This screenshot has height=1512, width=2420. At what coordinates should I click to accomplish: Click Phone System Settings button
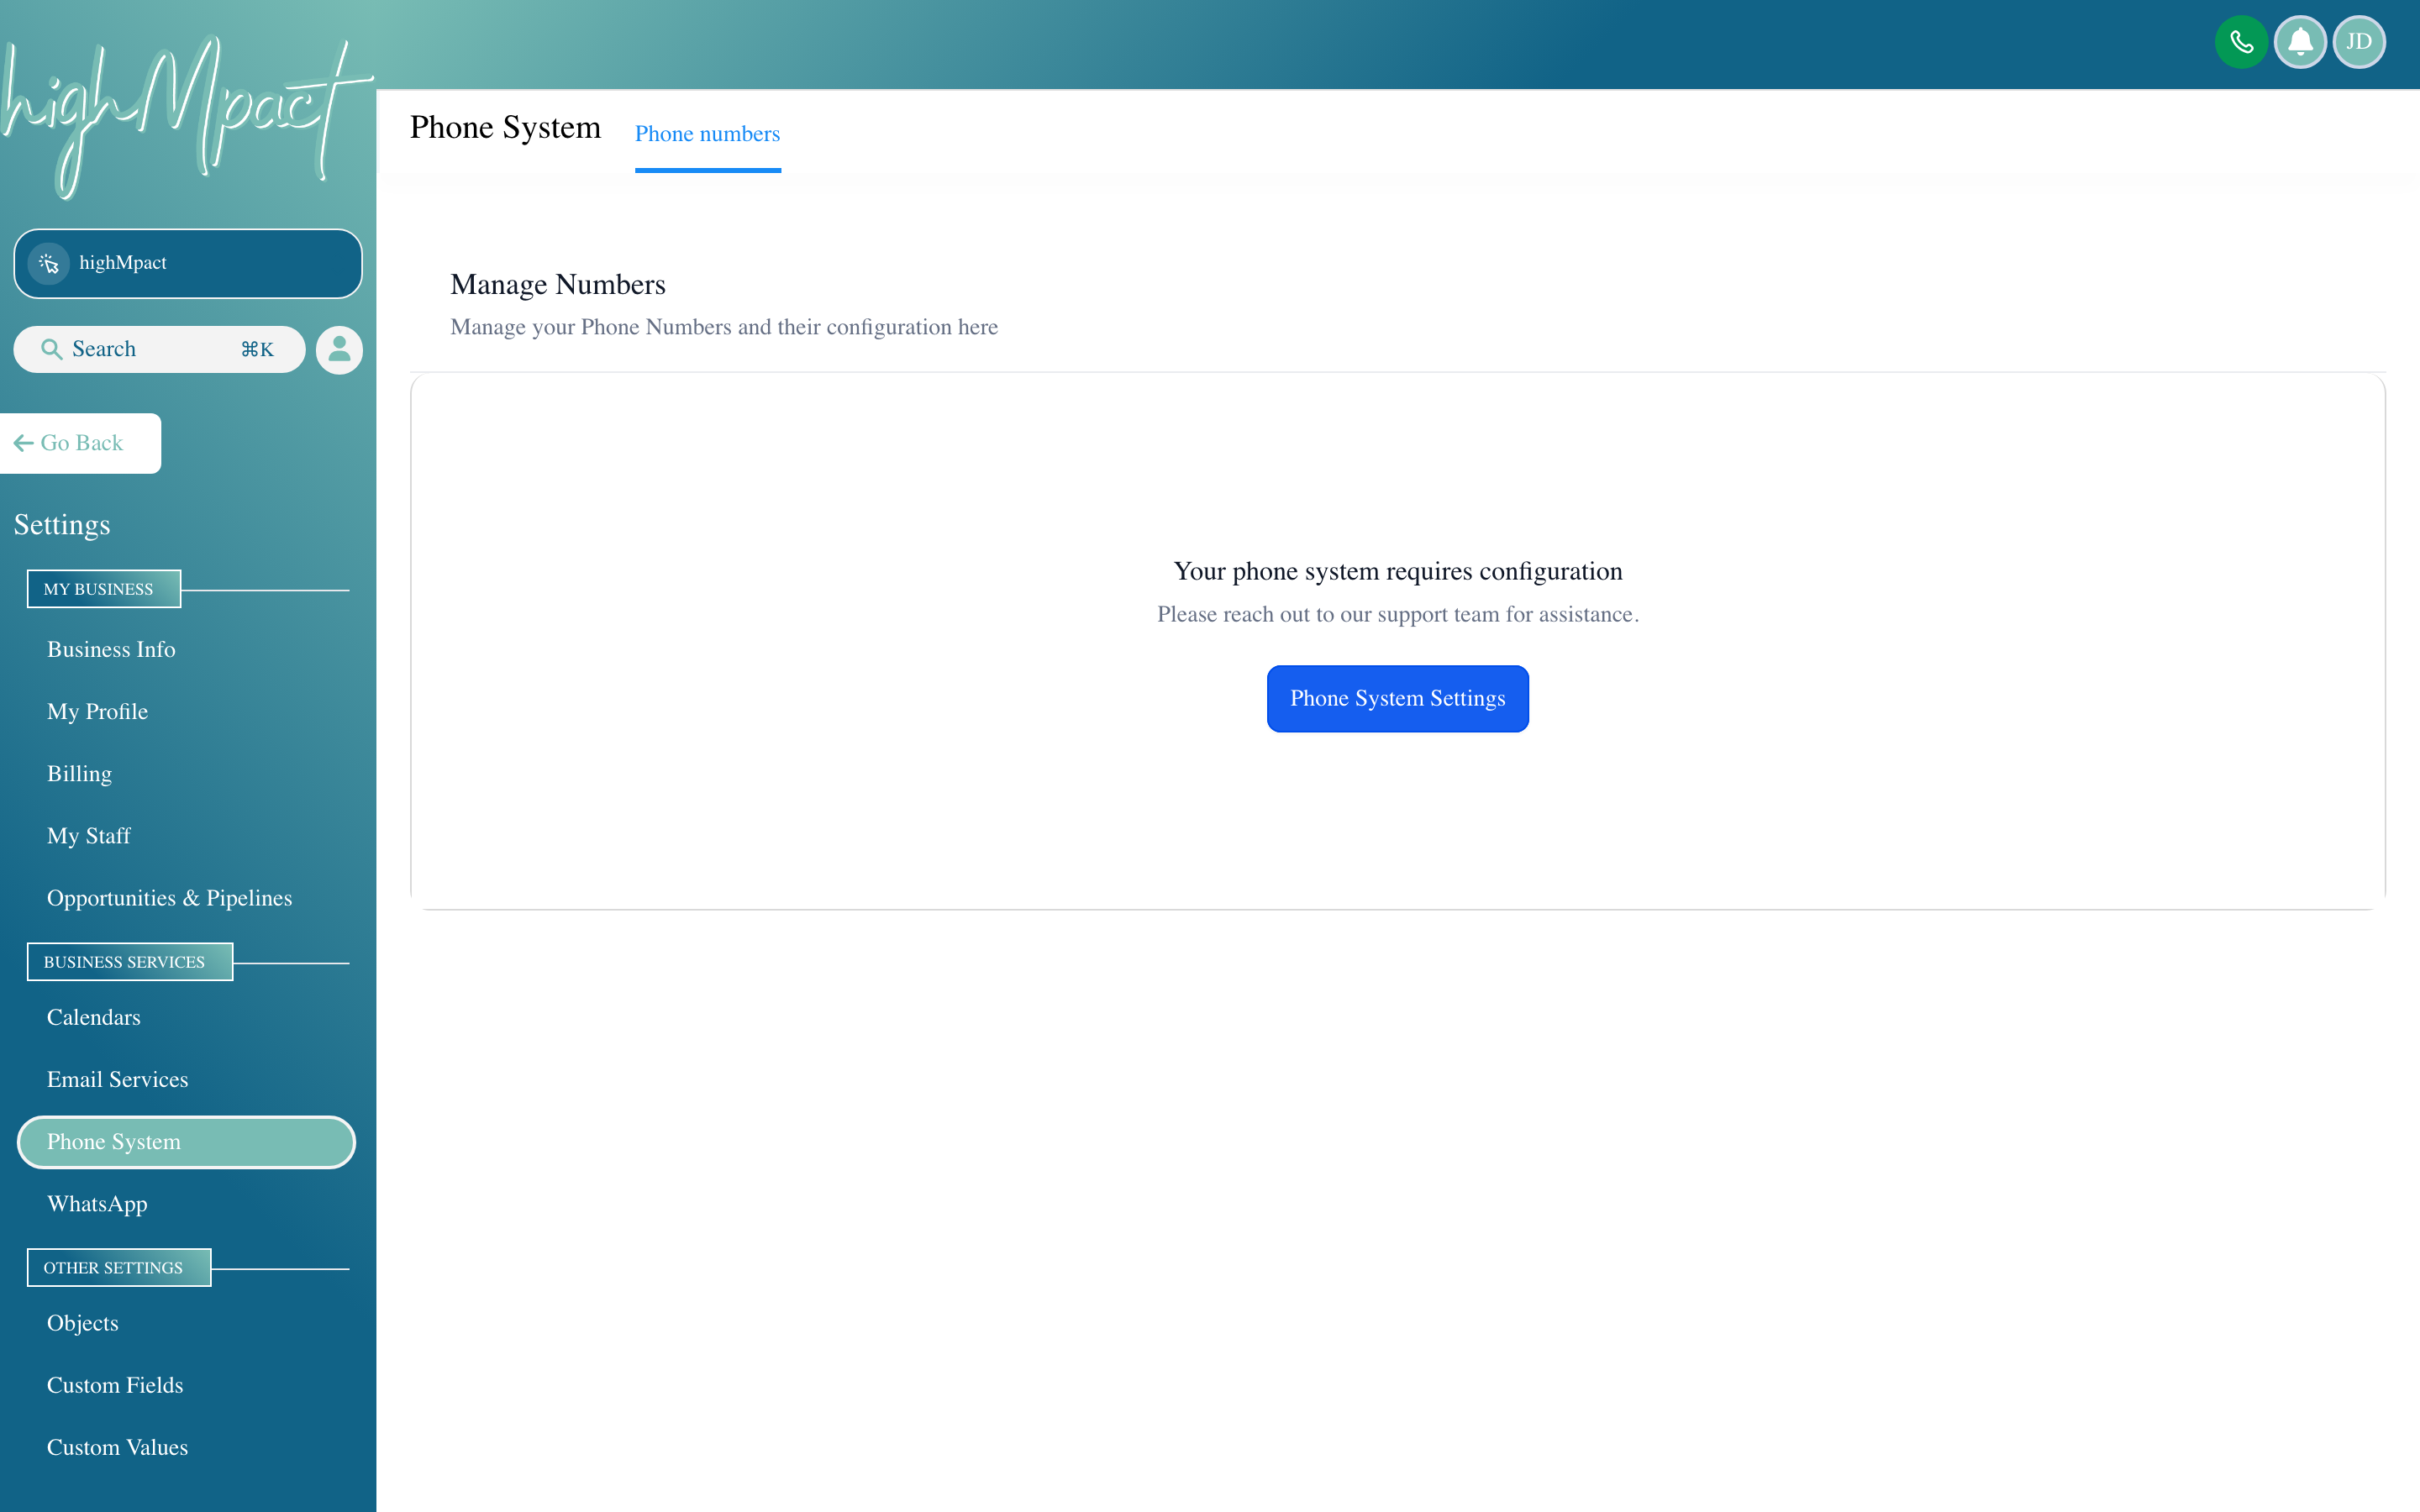click(1397, 698)
